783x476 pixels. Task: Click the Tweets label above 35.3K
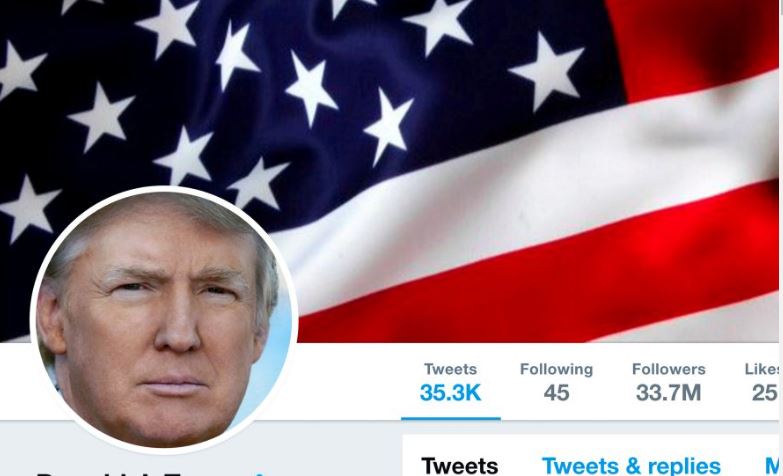click(450, 369)
